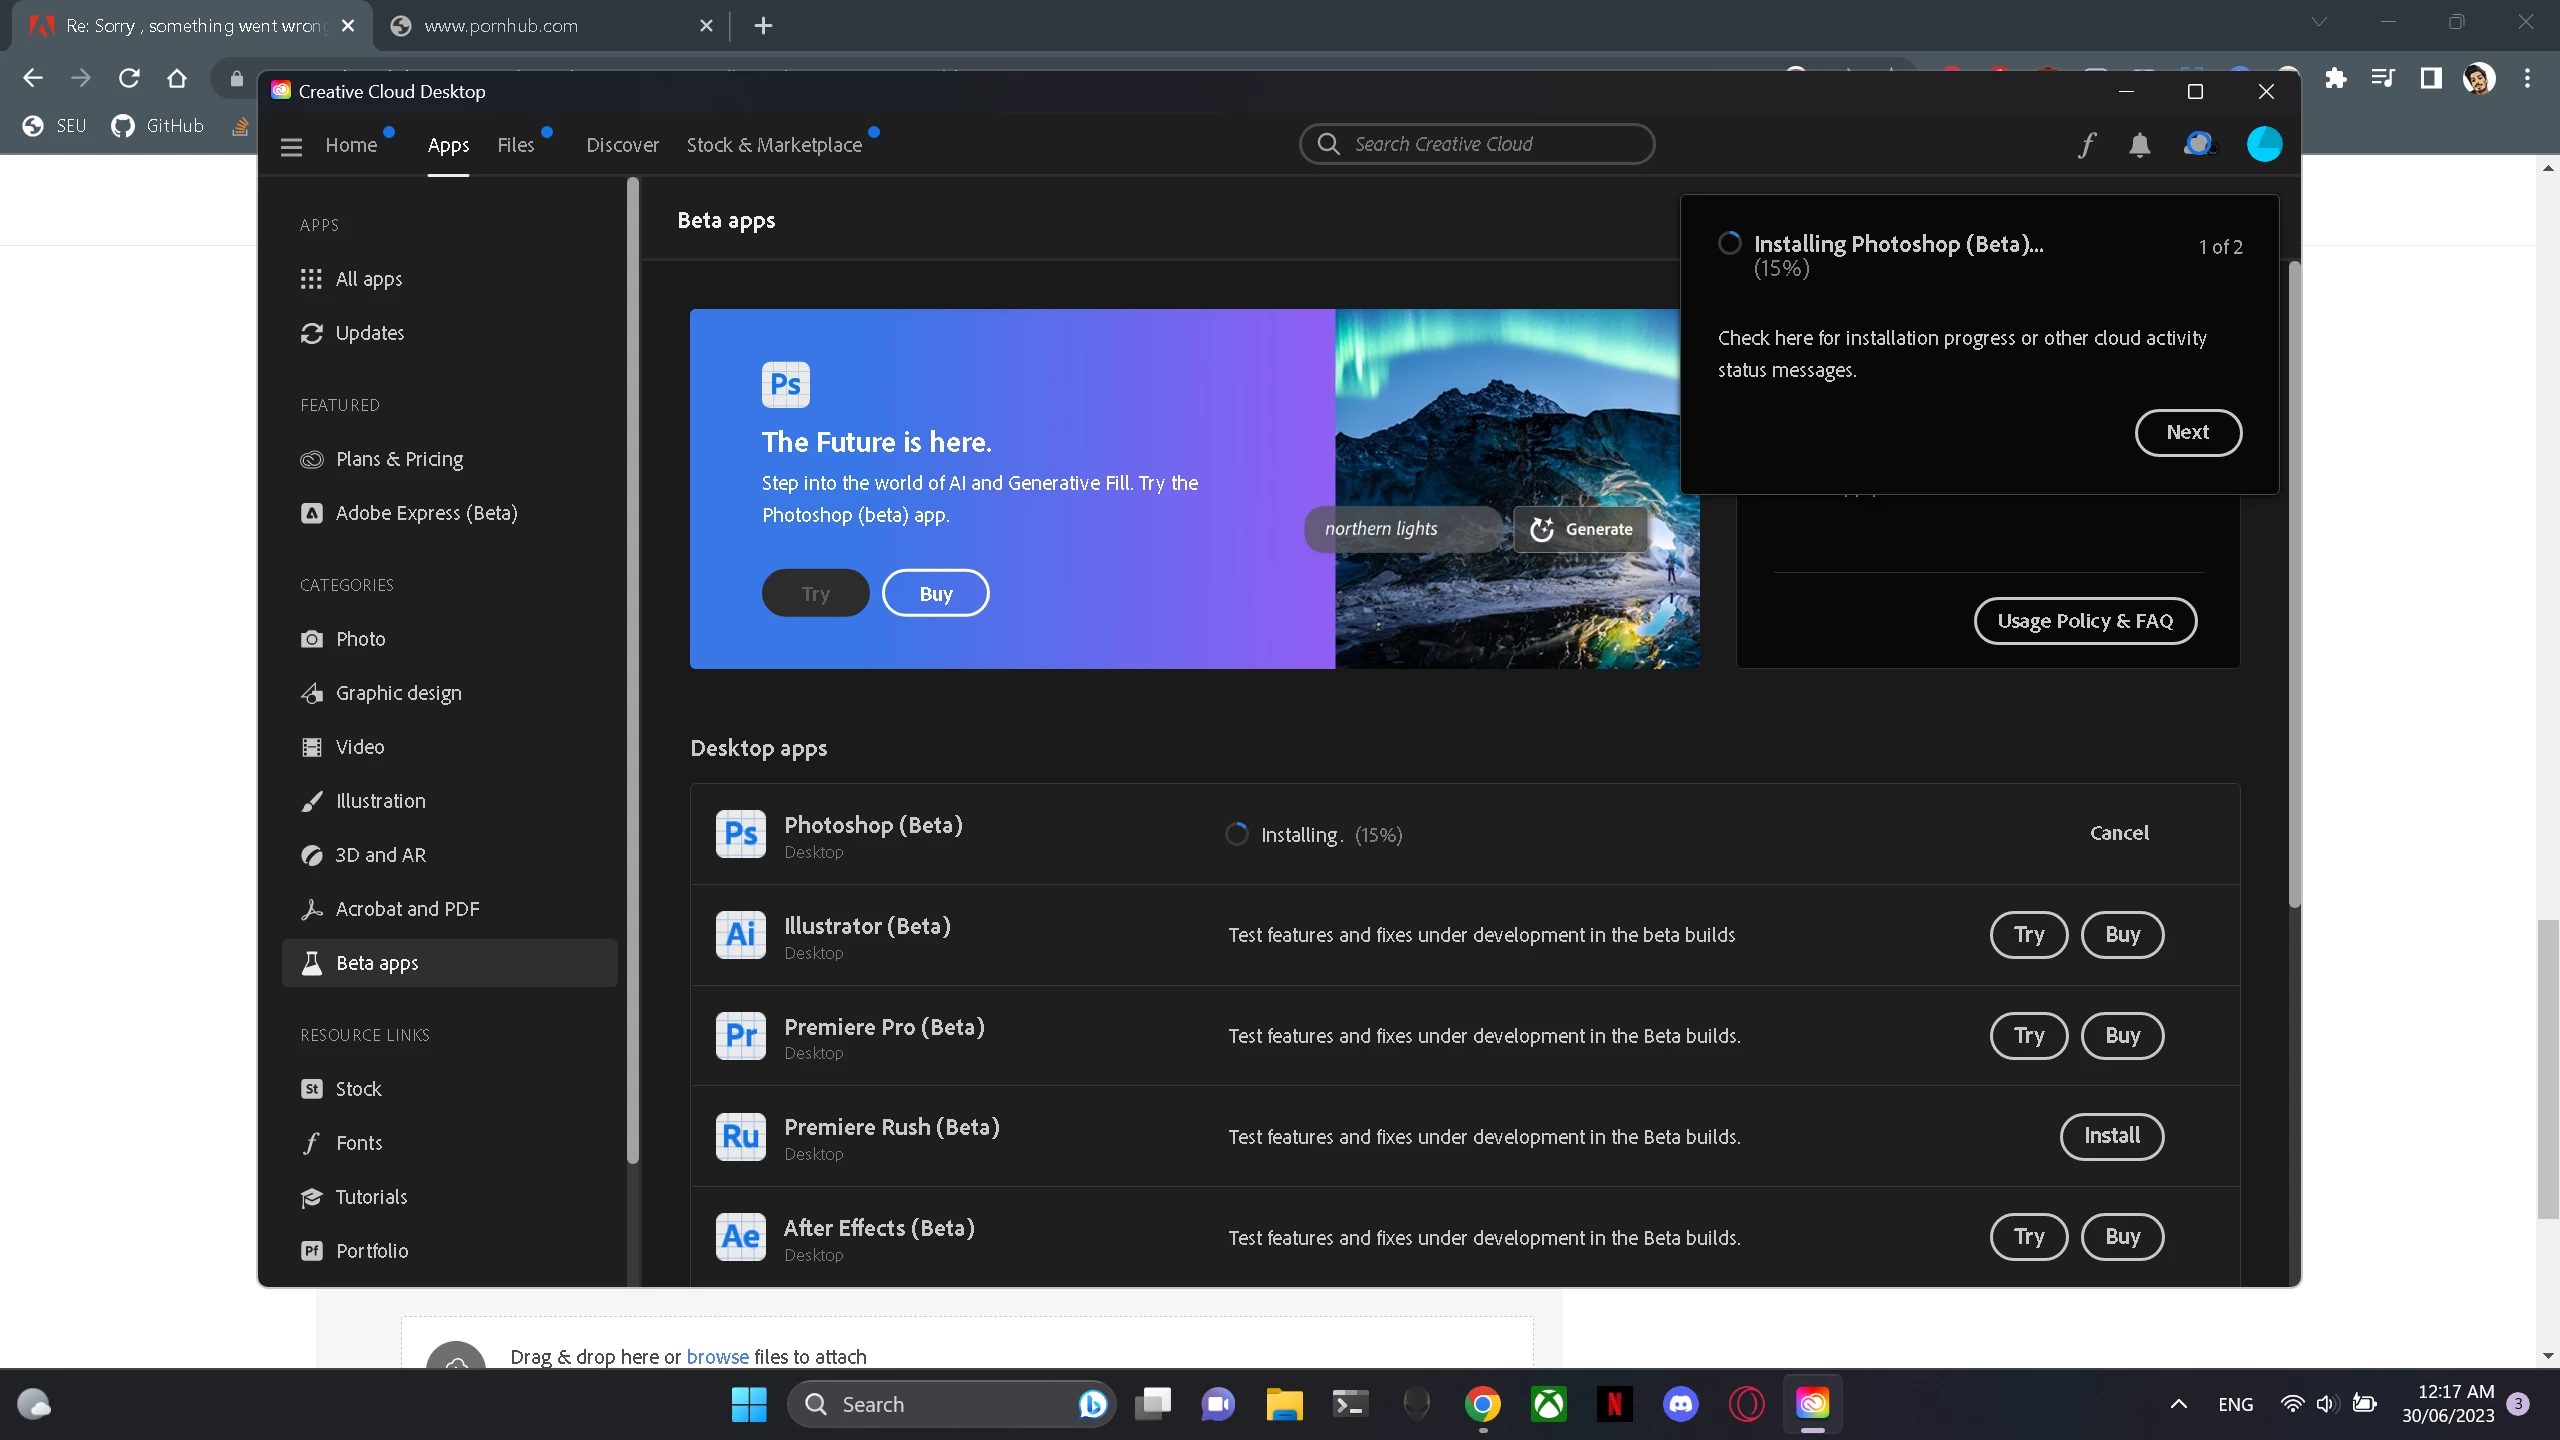Open the account profile avatar
Image resolution: width=2560 pixels, height=1440 pixels.
click(x=2264, y=145)
